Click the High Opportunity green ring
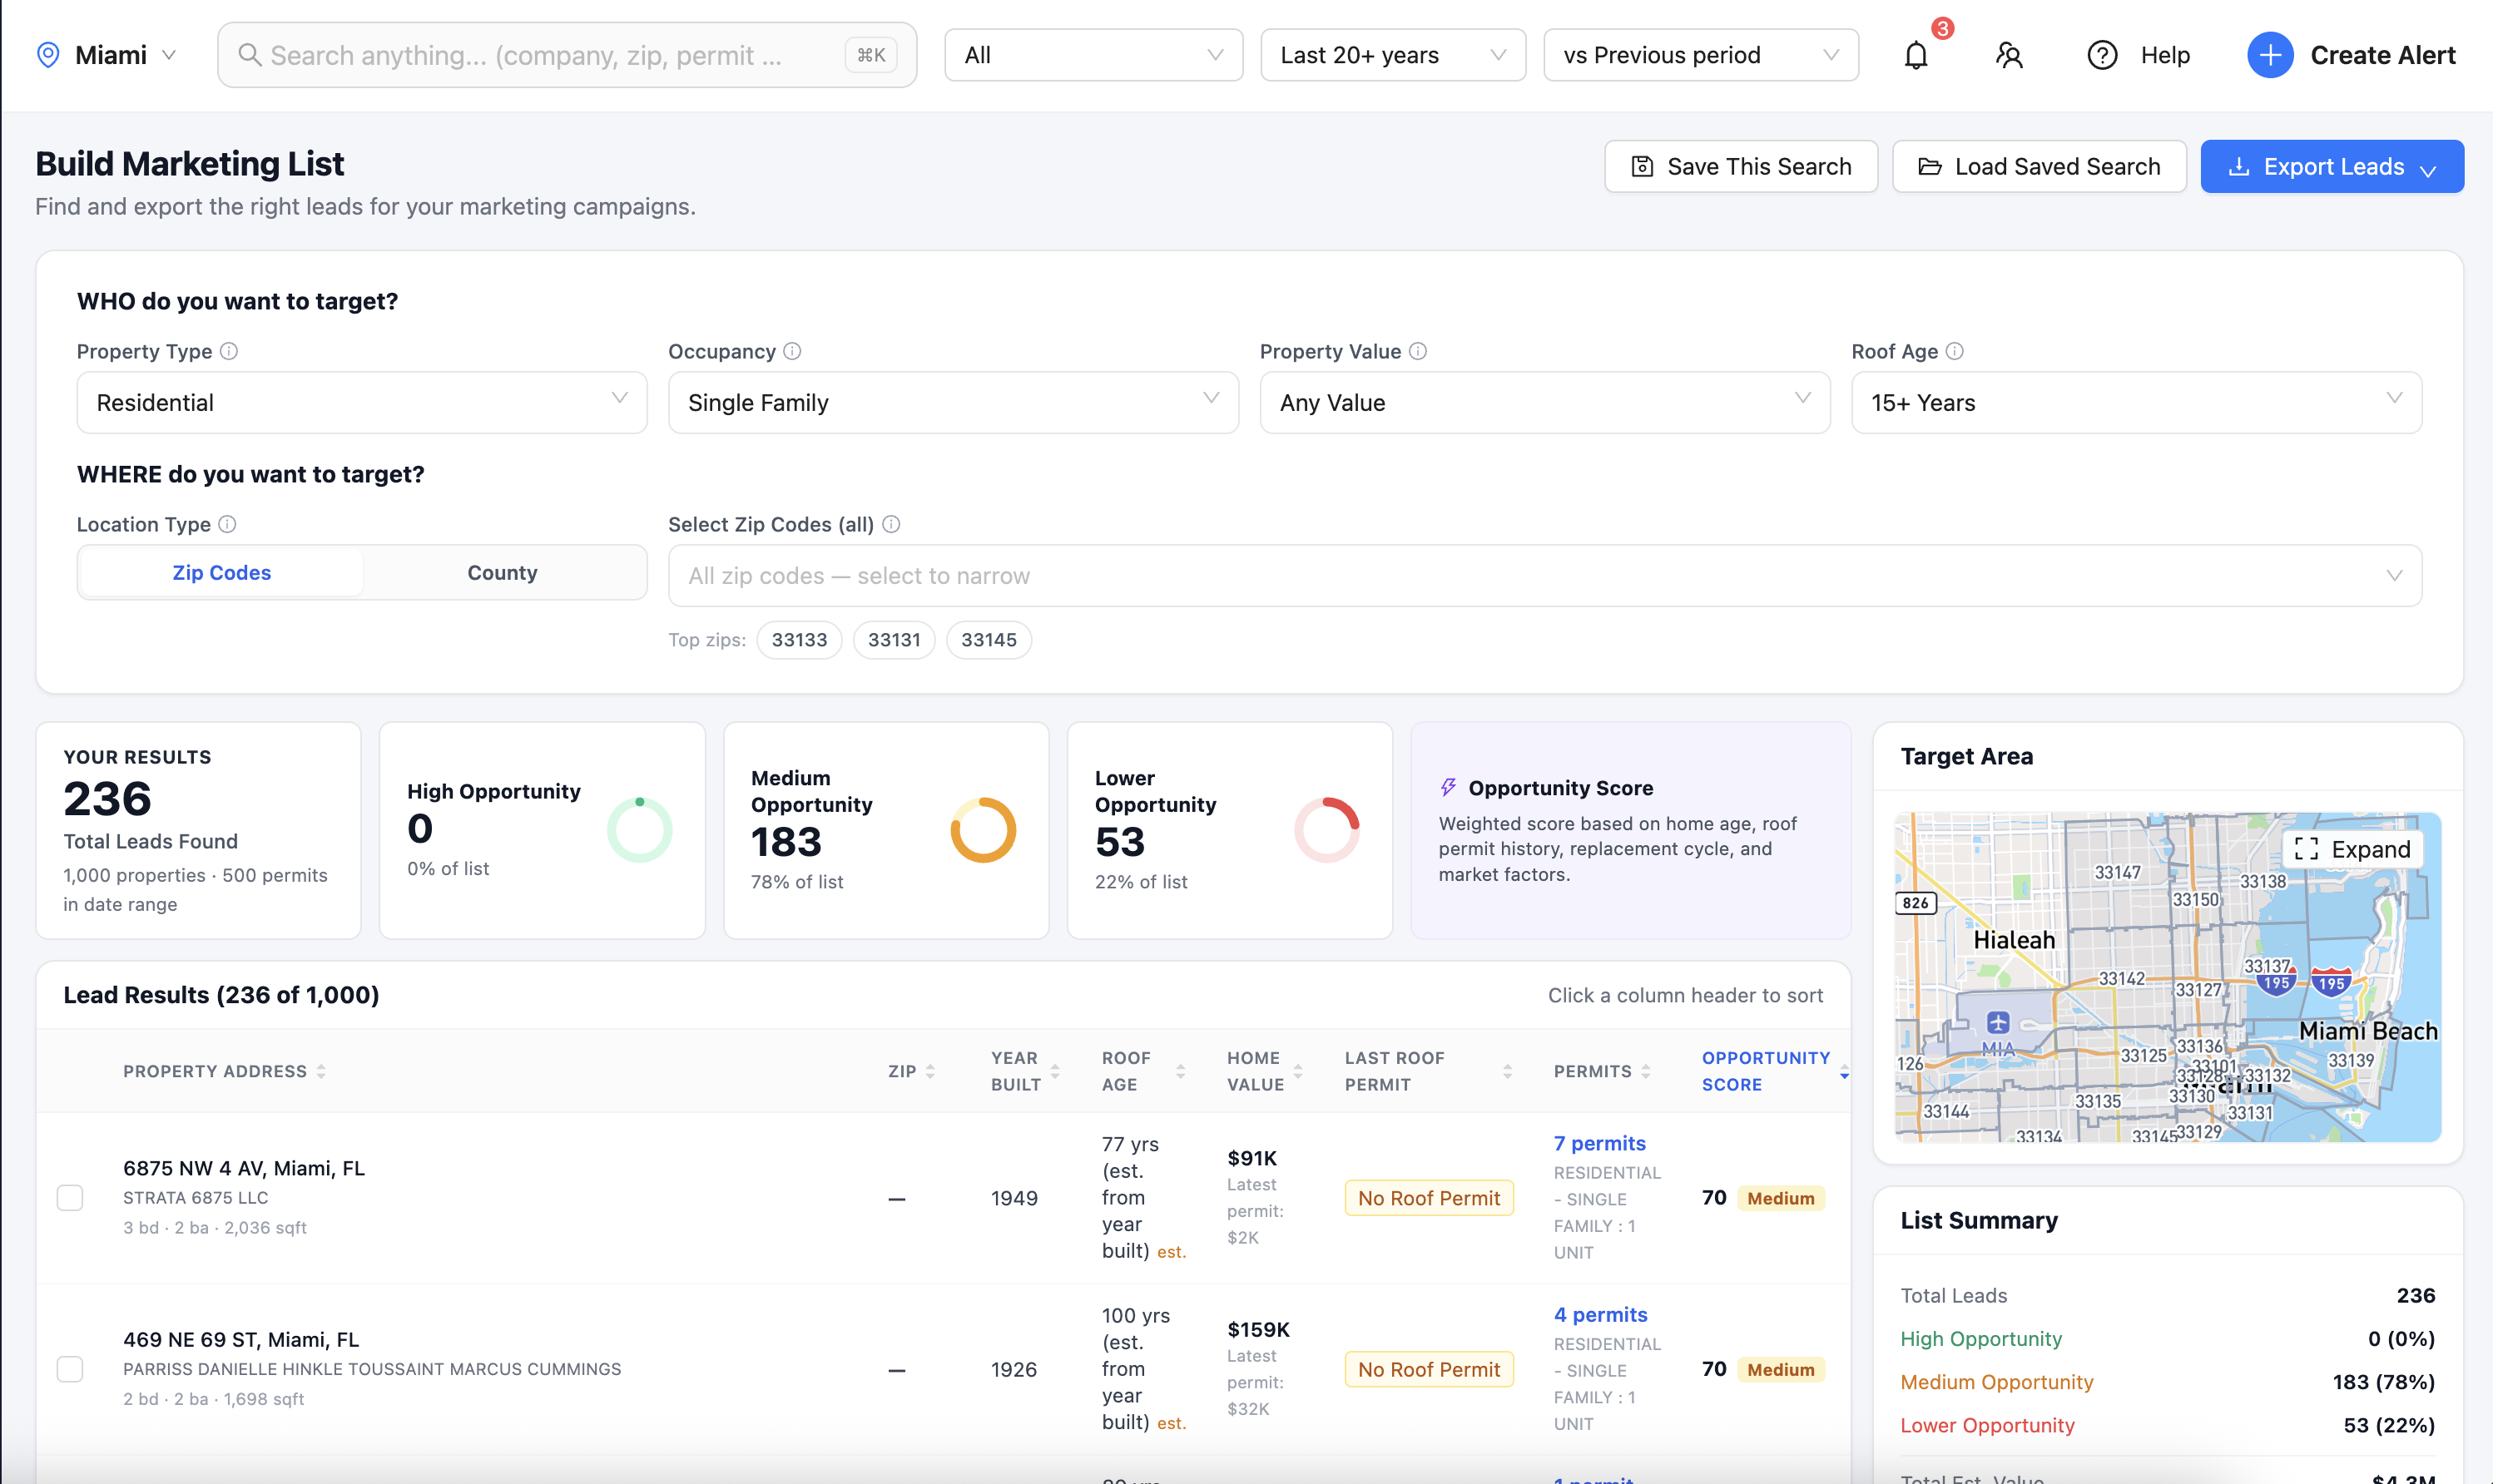This screenshot has width=2493, height=1484. 639,830
